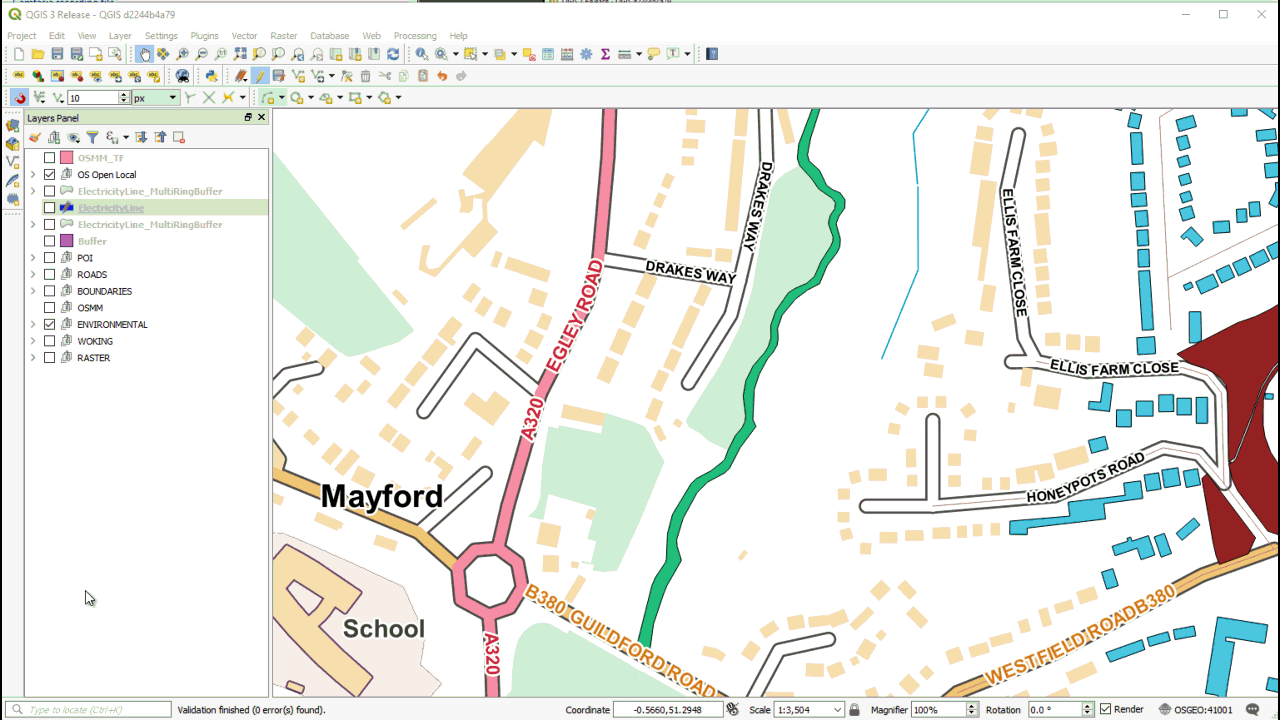Toggle the ElectricityLine layer checkbox
The height and width of the screenshot is (720, 1280).
50,208
